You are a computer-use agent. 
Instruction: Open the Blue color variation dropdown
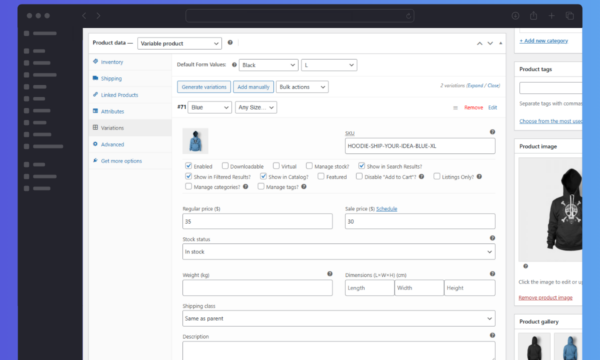pos(210,108)
